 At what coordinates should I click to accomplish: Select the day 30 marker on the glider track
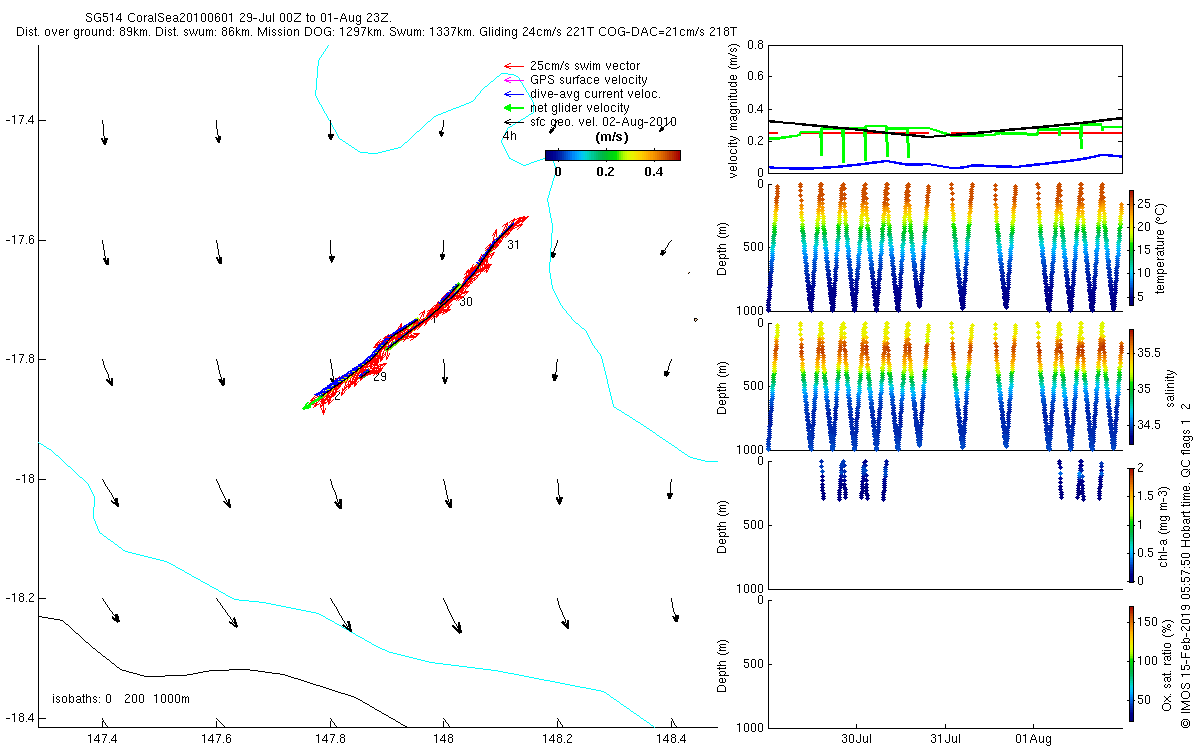point(465,302)
